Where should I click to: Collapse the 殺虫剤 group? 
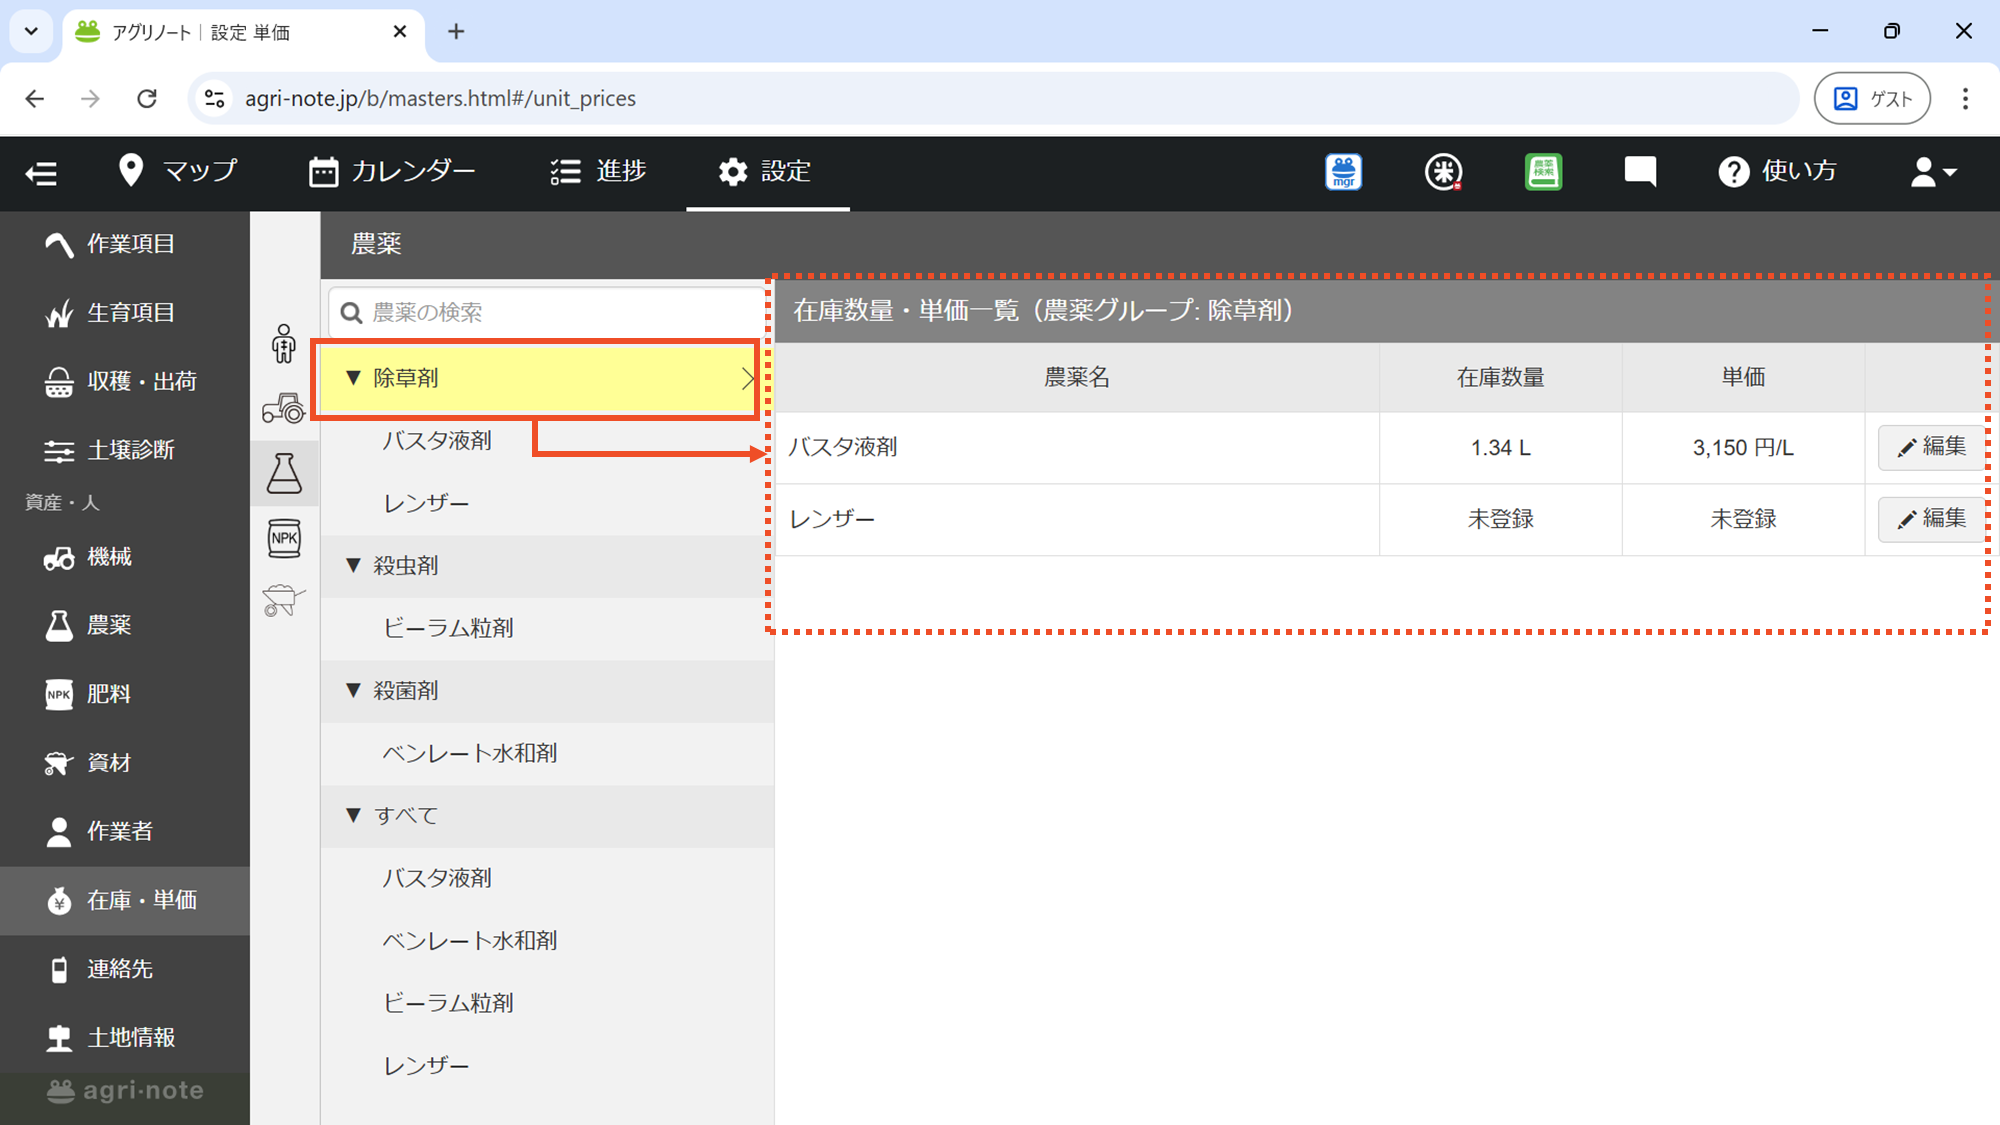click(x=353, y=565)
